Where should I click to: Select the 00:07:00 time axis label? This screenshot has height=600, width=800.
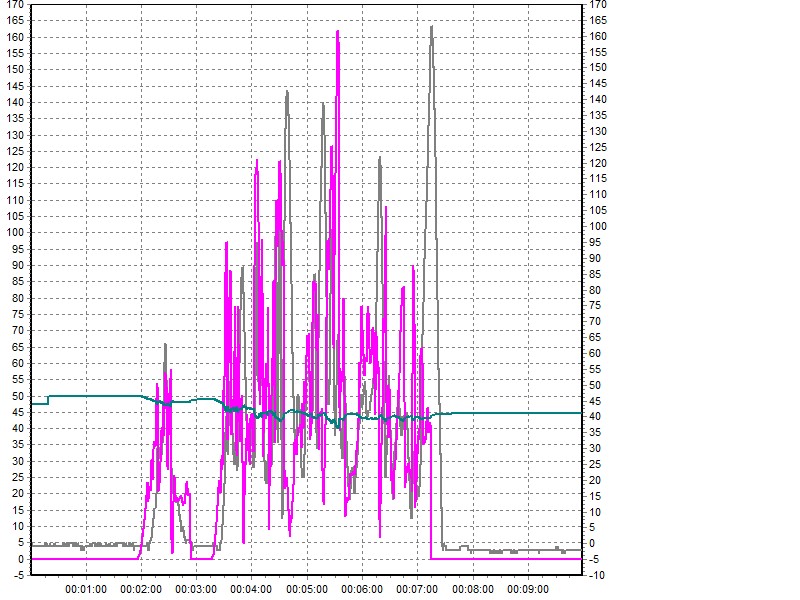(416, 590)
